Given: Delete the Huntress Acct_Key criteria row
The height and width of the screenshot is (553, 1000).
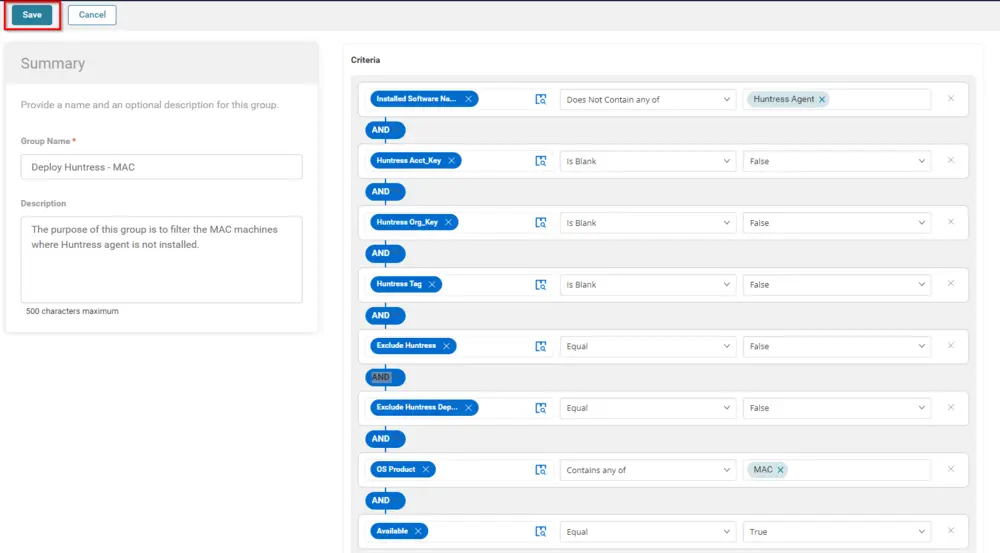Looking at the screenshot, I should tap(950, 161).
